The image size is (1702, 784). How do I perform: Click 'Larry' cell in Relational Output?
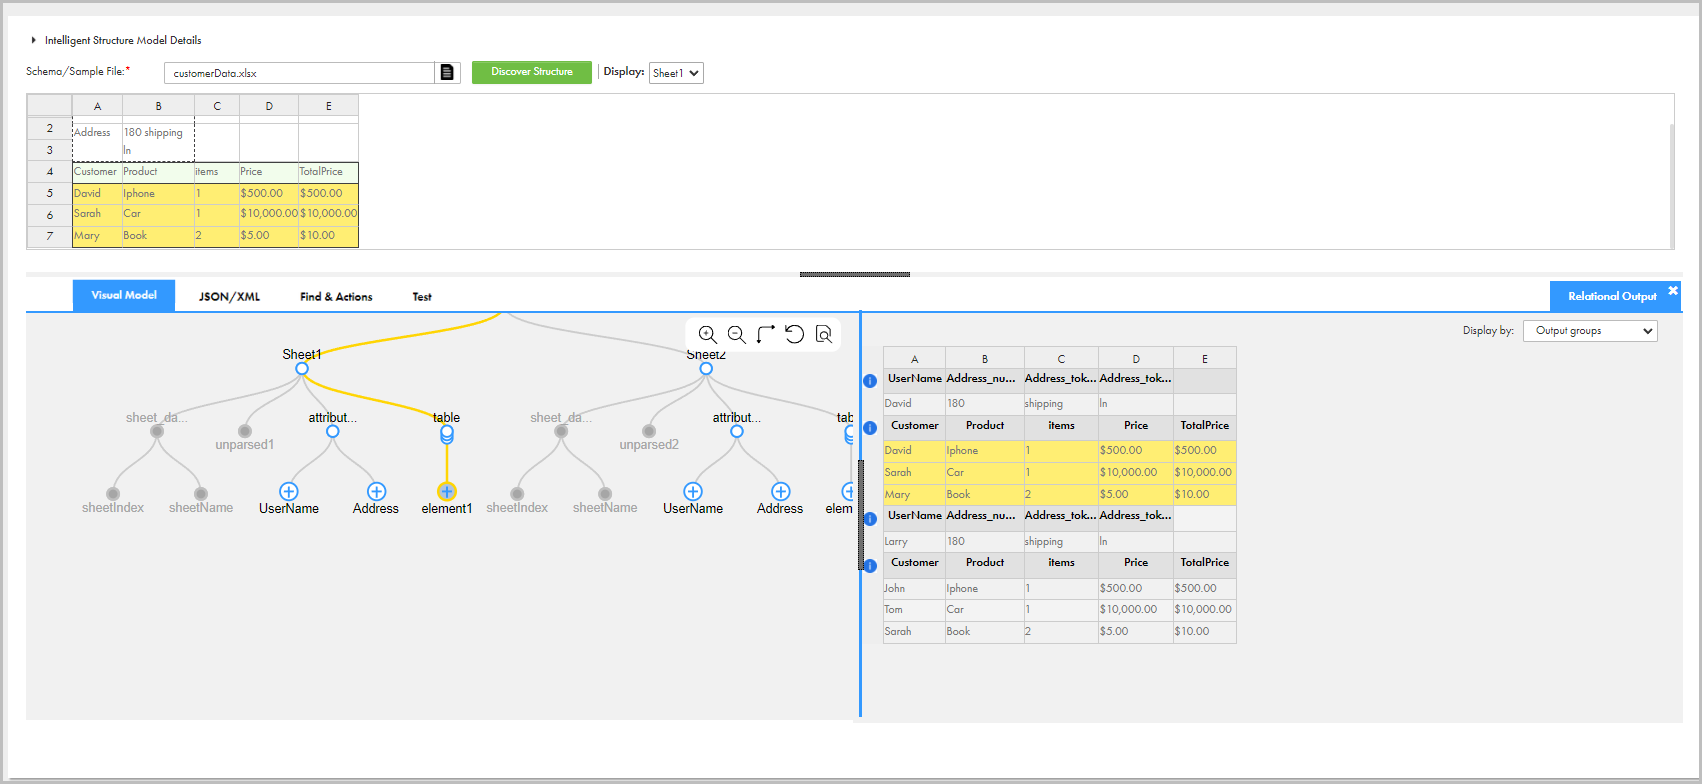pos(914,542)
